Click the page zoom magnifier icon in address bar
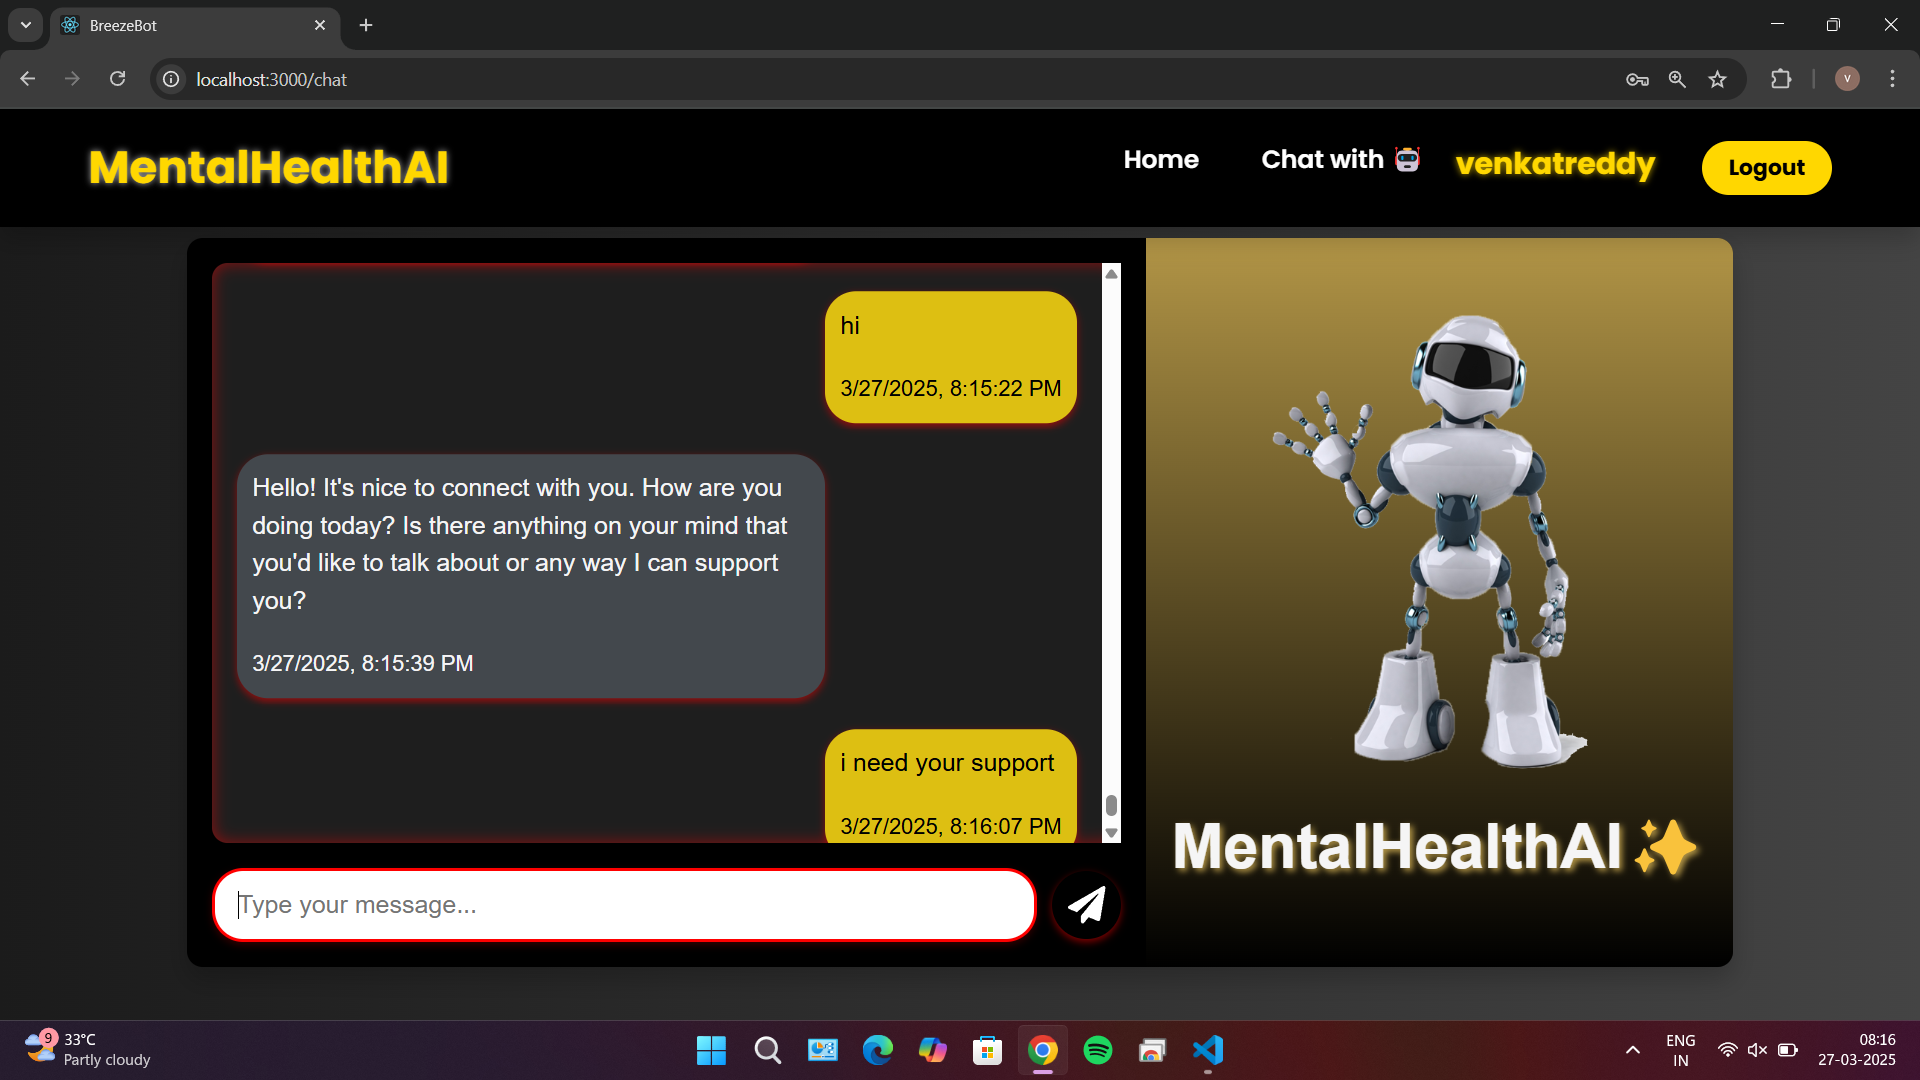 point(1677,79)
